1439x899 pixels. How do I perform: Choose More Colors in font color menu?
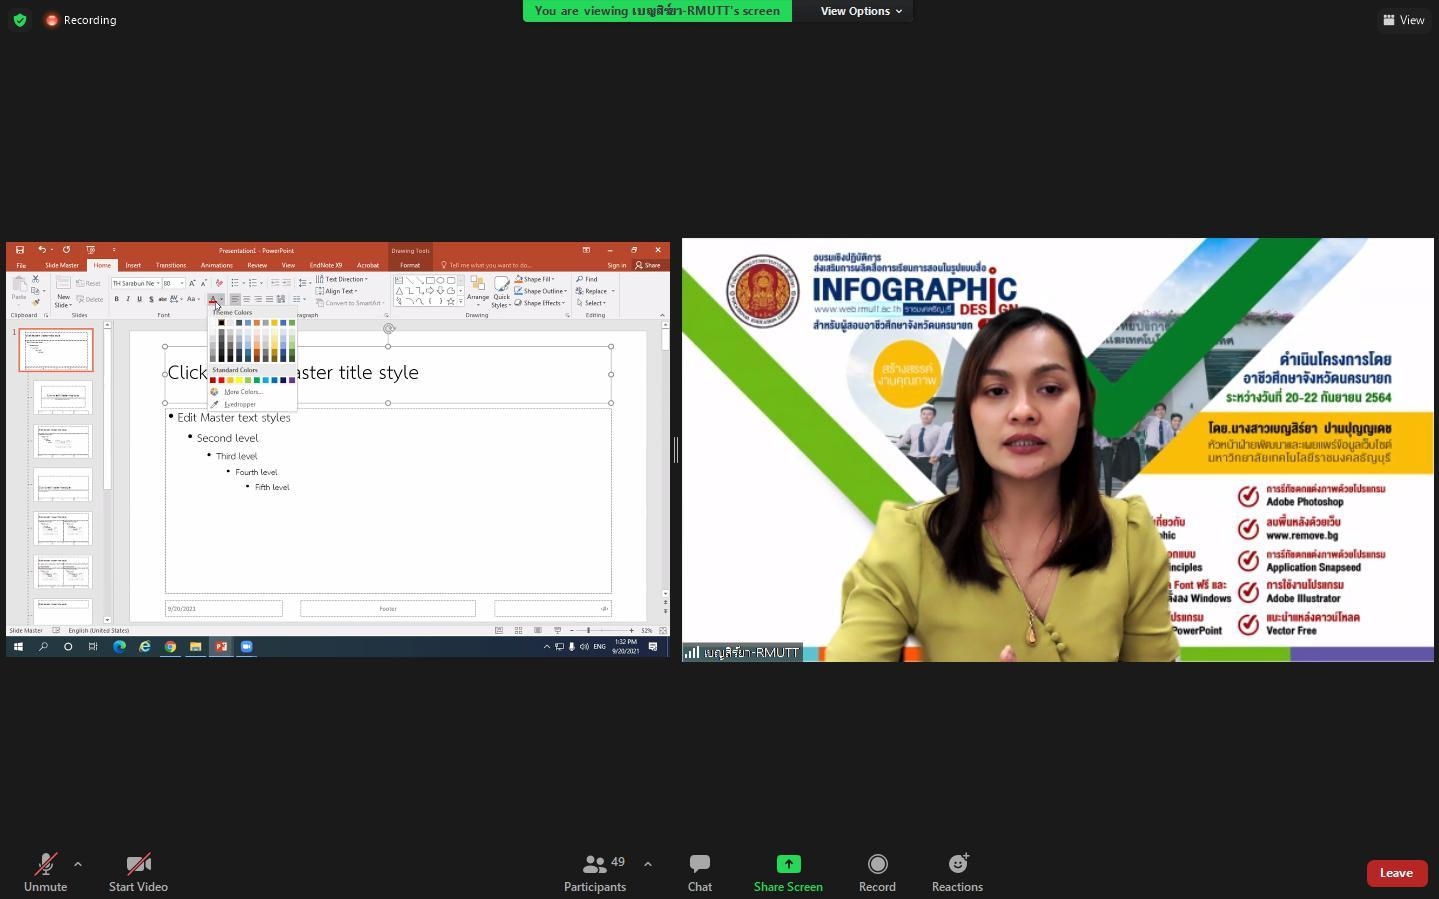point(243,392)
